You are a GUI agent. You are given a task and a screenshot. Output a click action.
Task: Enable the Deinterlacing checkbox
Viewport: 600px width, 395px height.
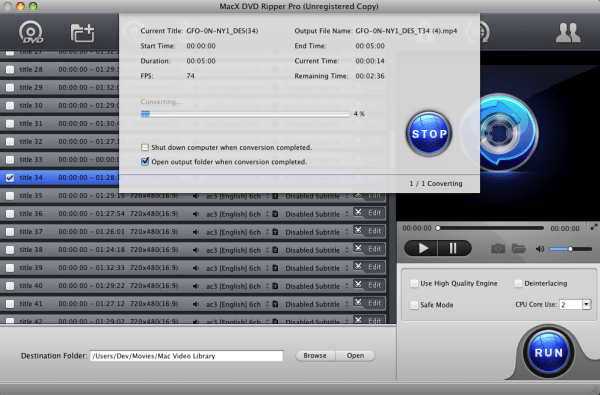(518, 284)
